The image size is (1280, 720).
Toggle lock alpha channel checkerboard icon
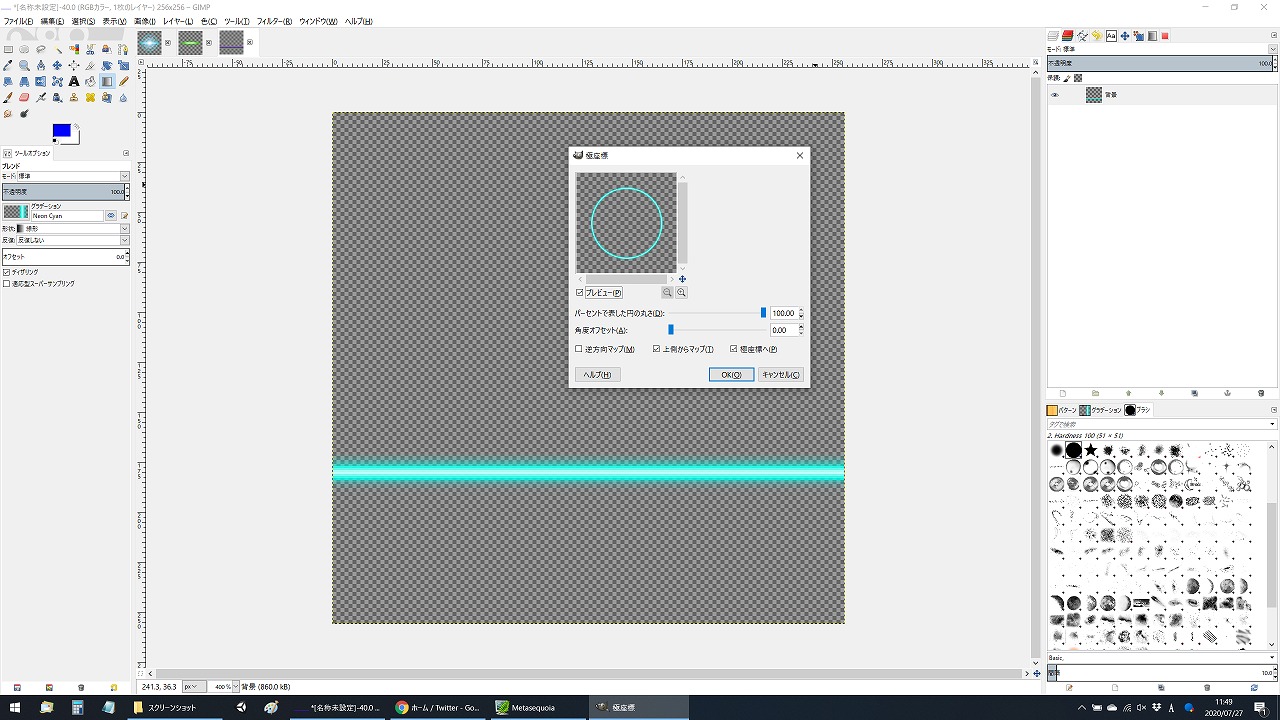pos(1078,77)
